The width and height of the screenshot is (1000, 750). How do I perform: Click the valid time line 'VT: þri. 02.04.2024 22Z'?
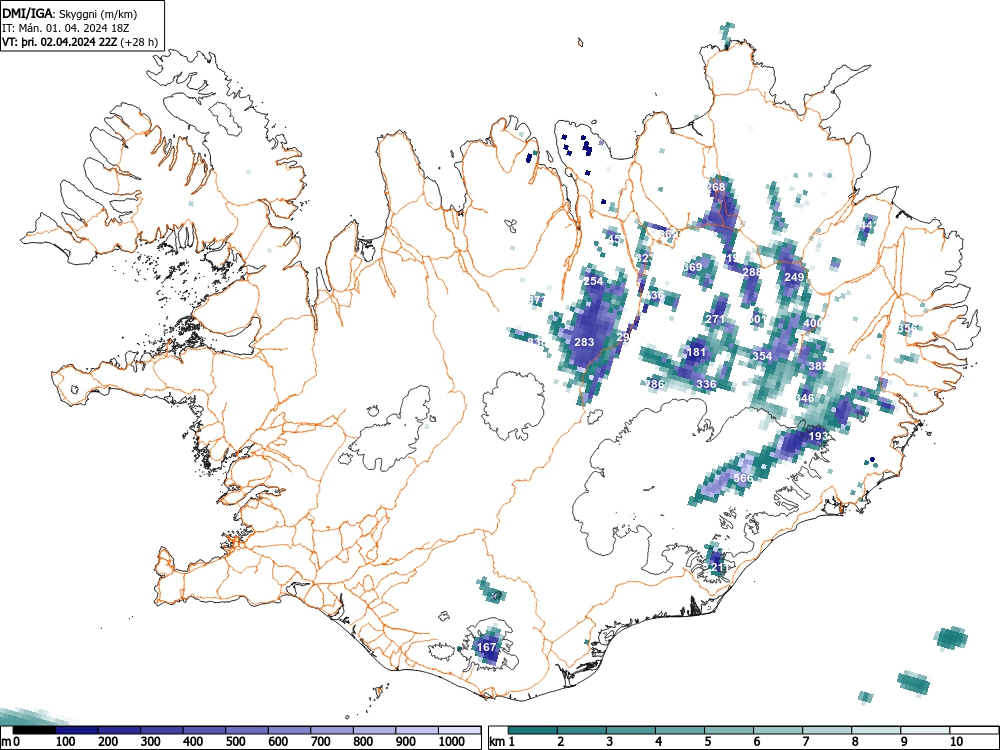(61, 43)
